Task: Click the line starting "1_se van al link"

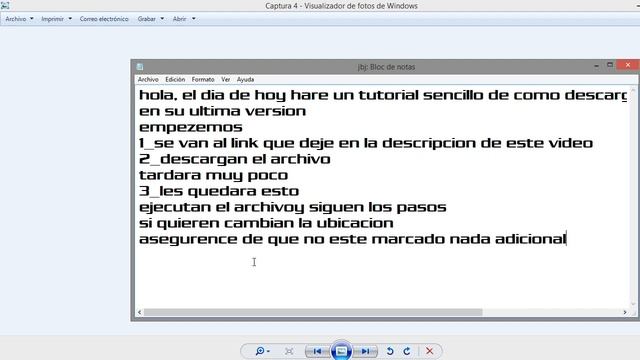Action: pos(366,143)
